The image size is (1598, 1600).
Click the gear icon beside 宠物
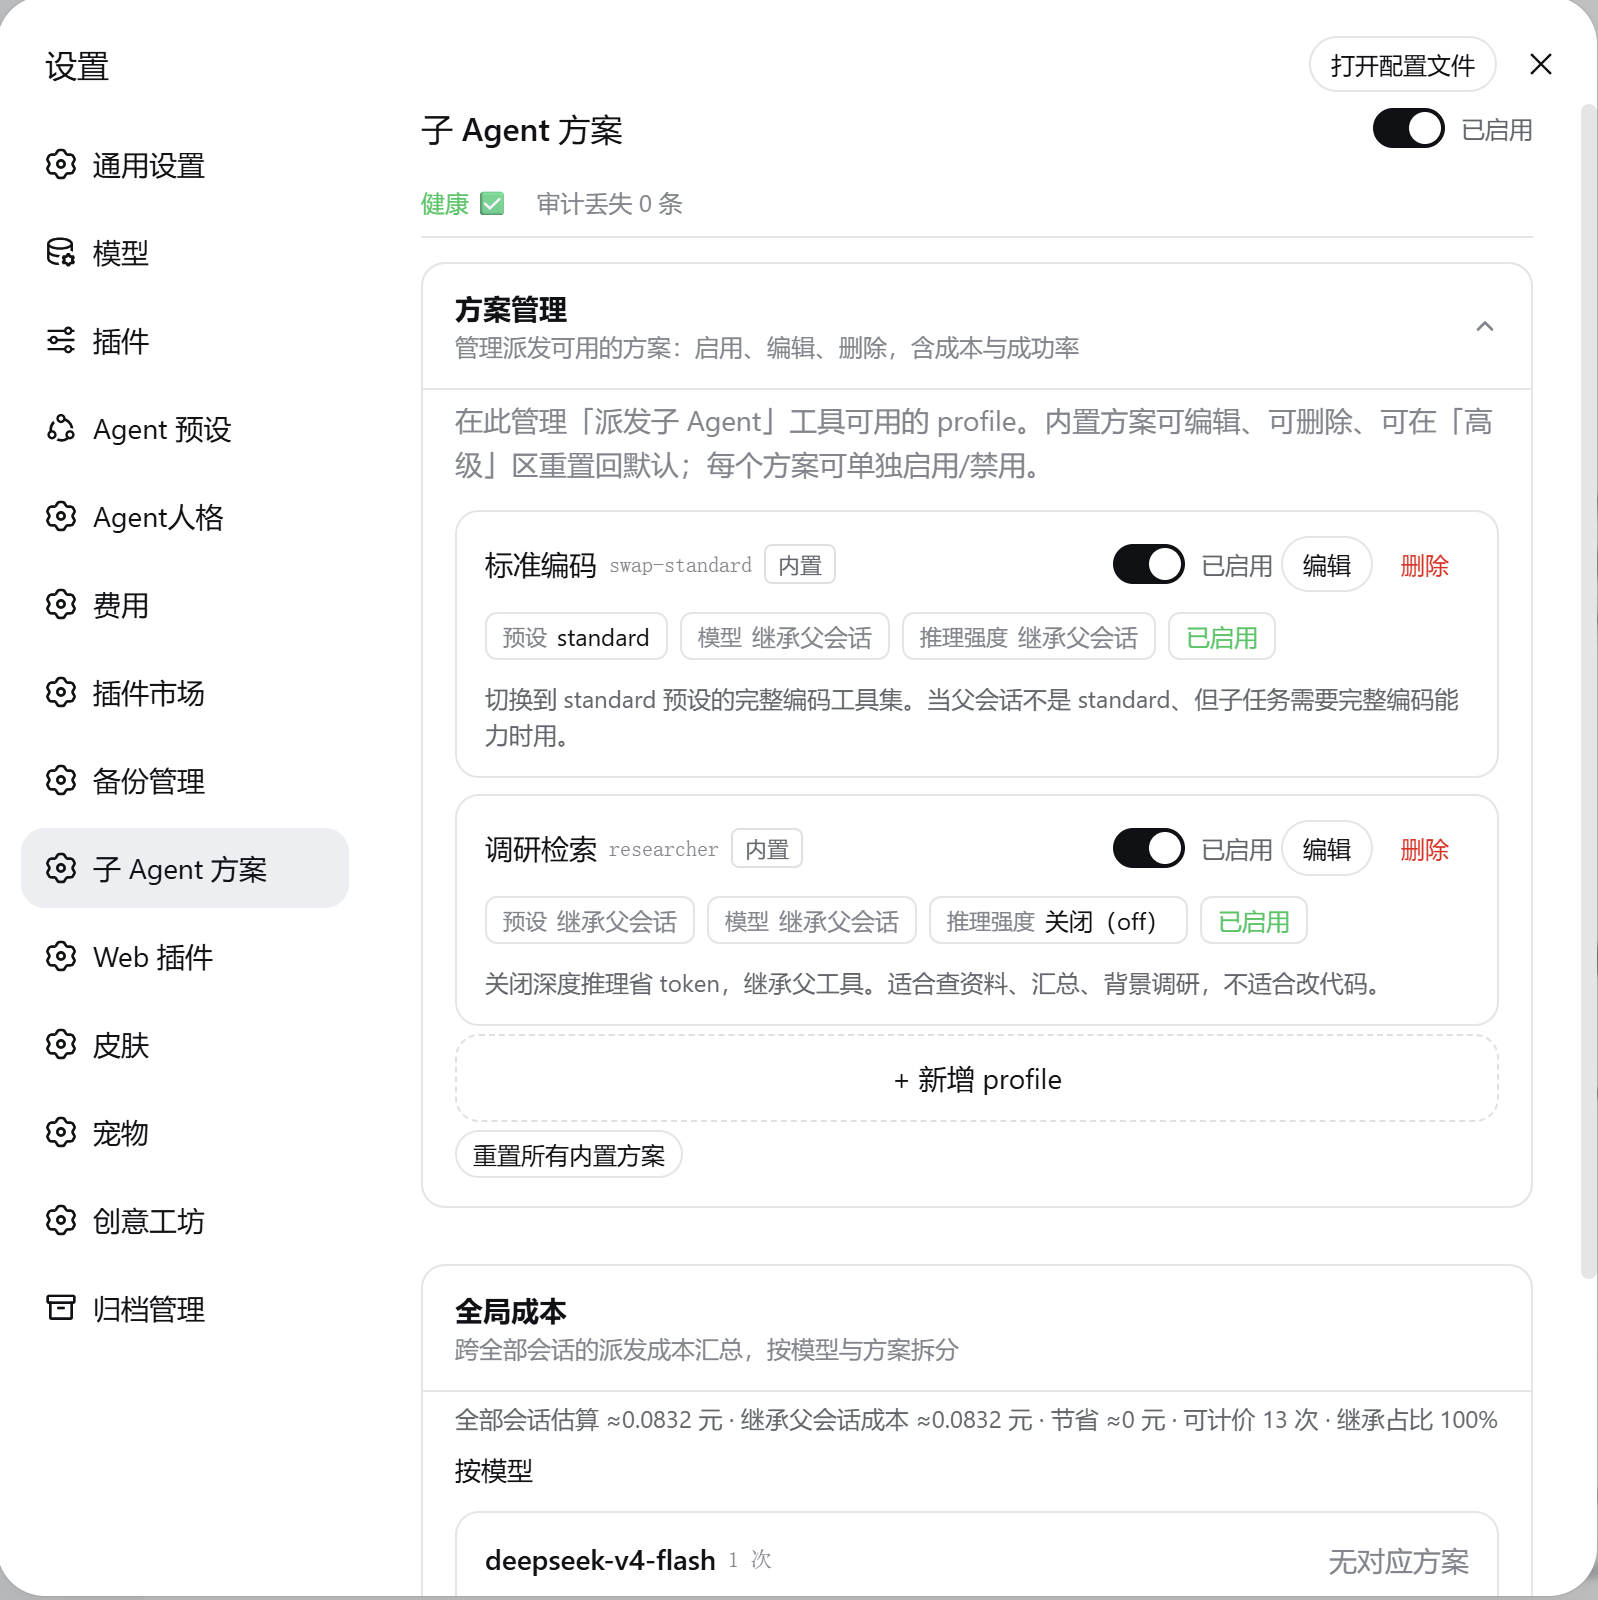[x=61, y=1133]
